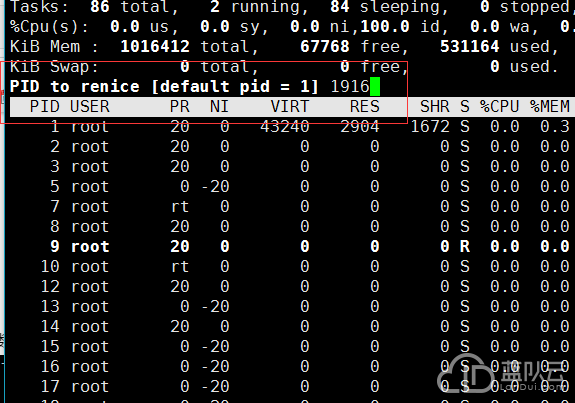Viewport: 575px width, 403px height.
Task: Select the PR column header
Action: [179, 107]
